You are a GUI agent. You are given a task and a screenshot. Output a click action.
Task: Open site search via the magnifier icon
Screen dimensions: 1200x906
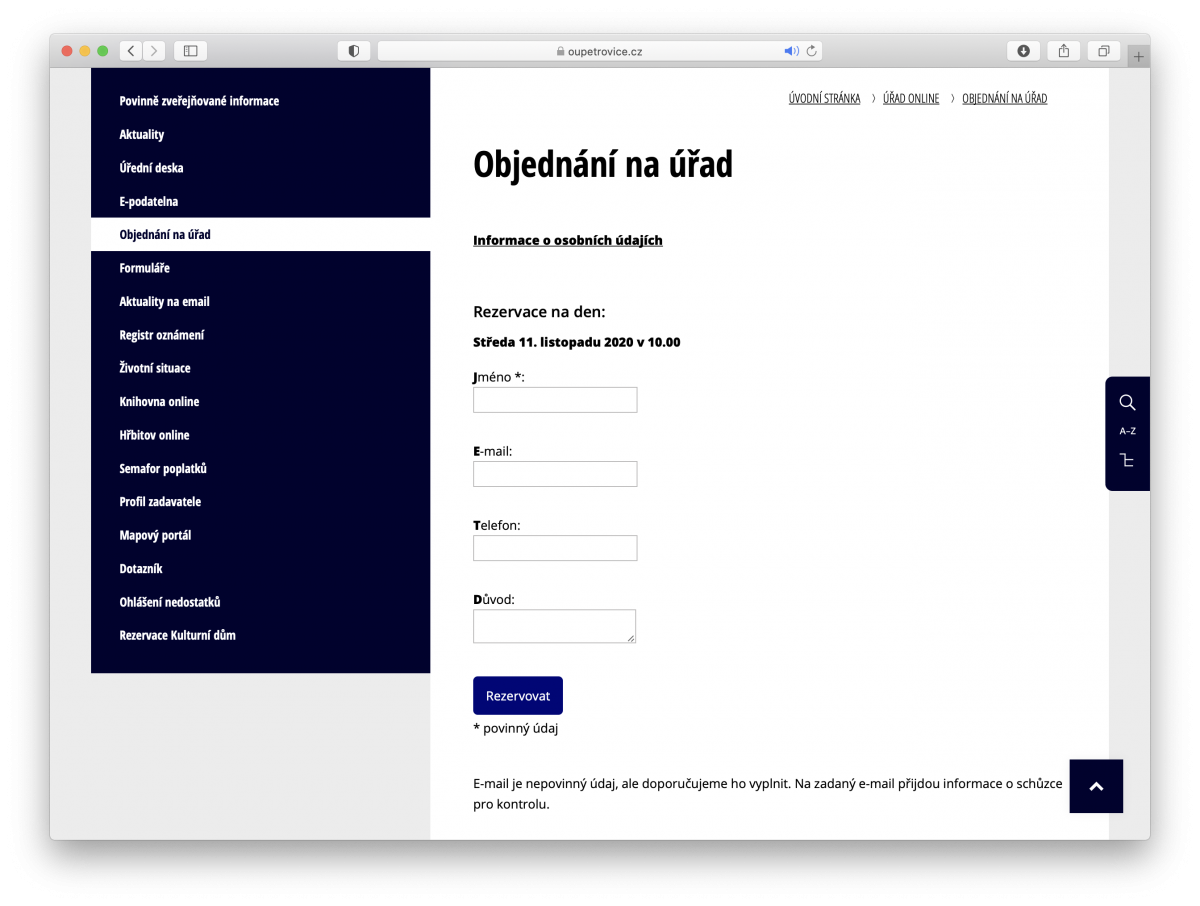pyautogui.click(x=1127, y=402)
